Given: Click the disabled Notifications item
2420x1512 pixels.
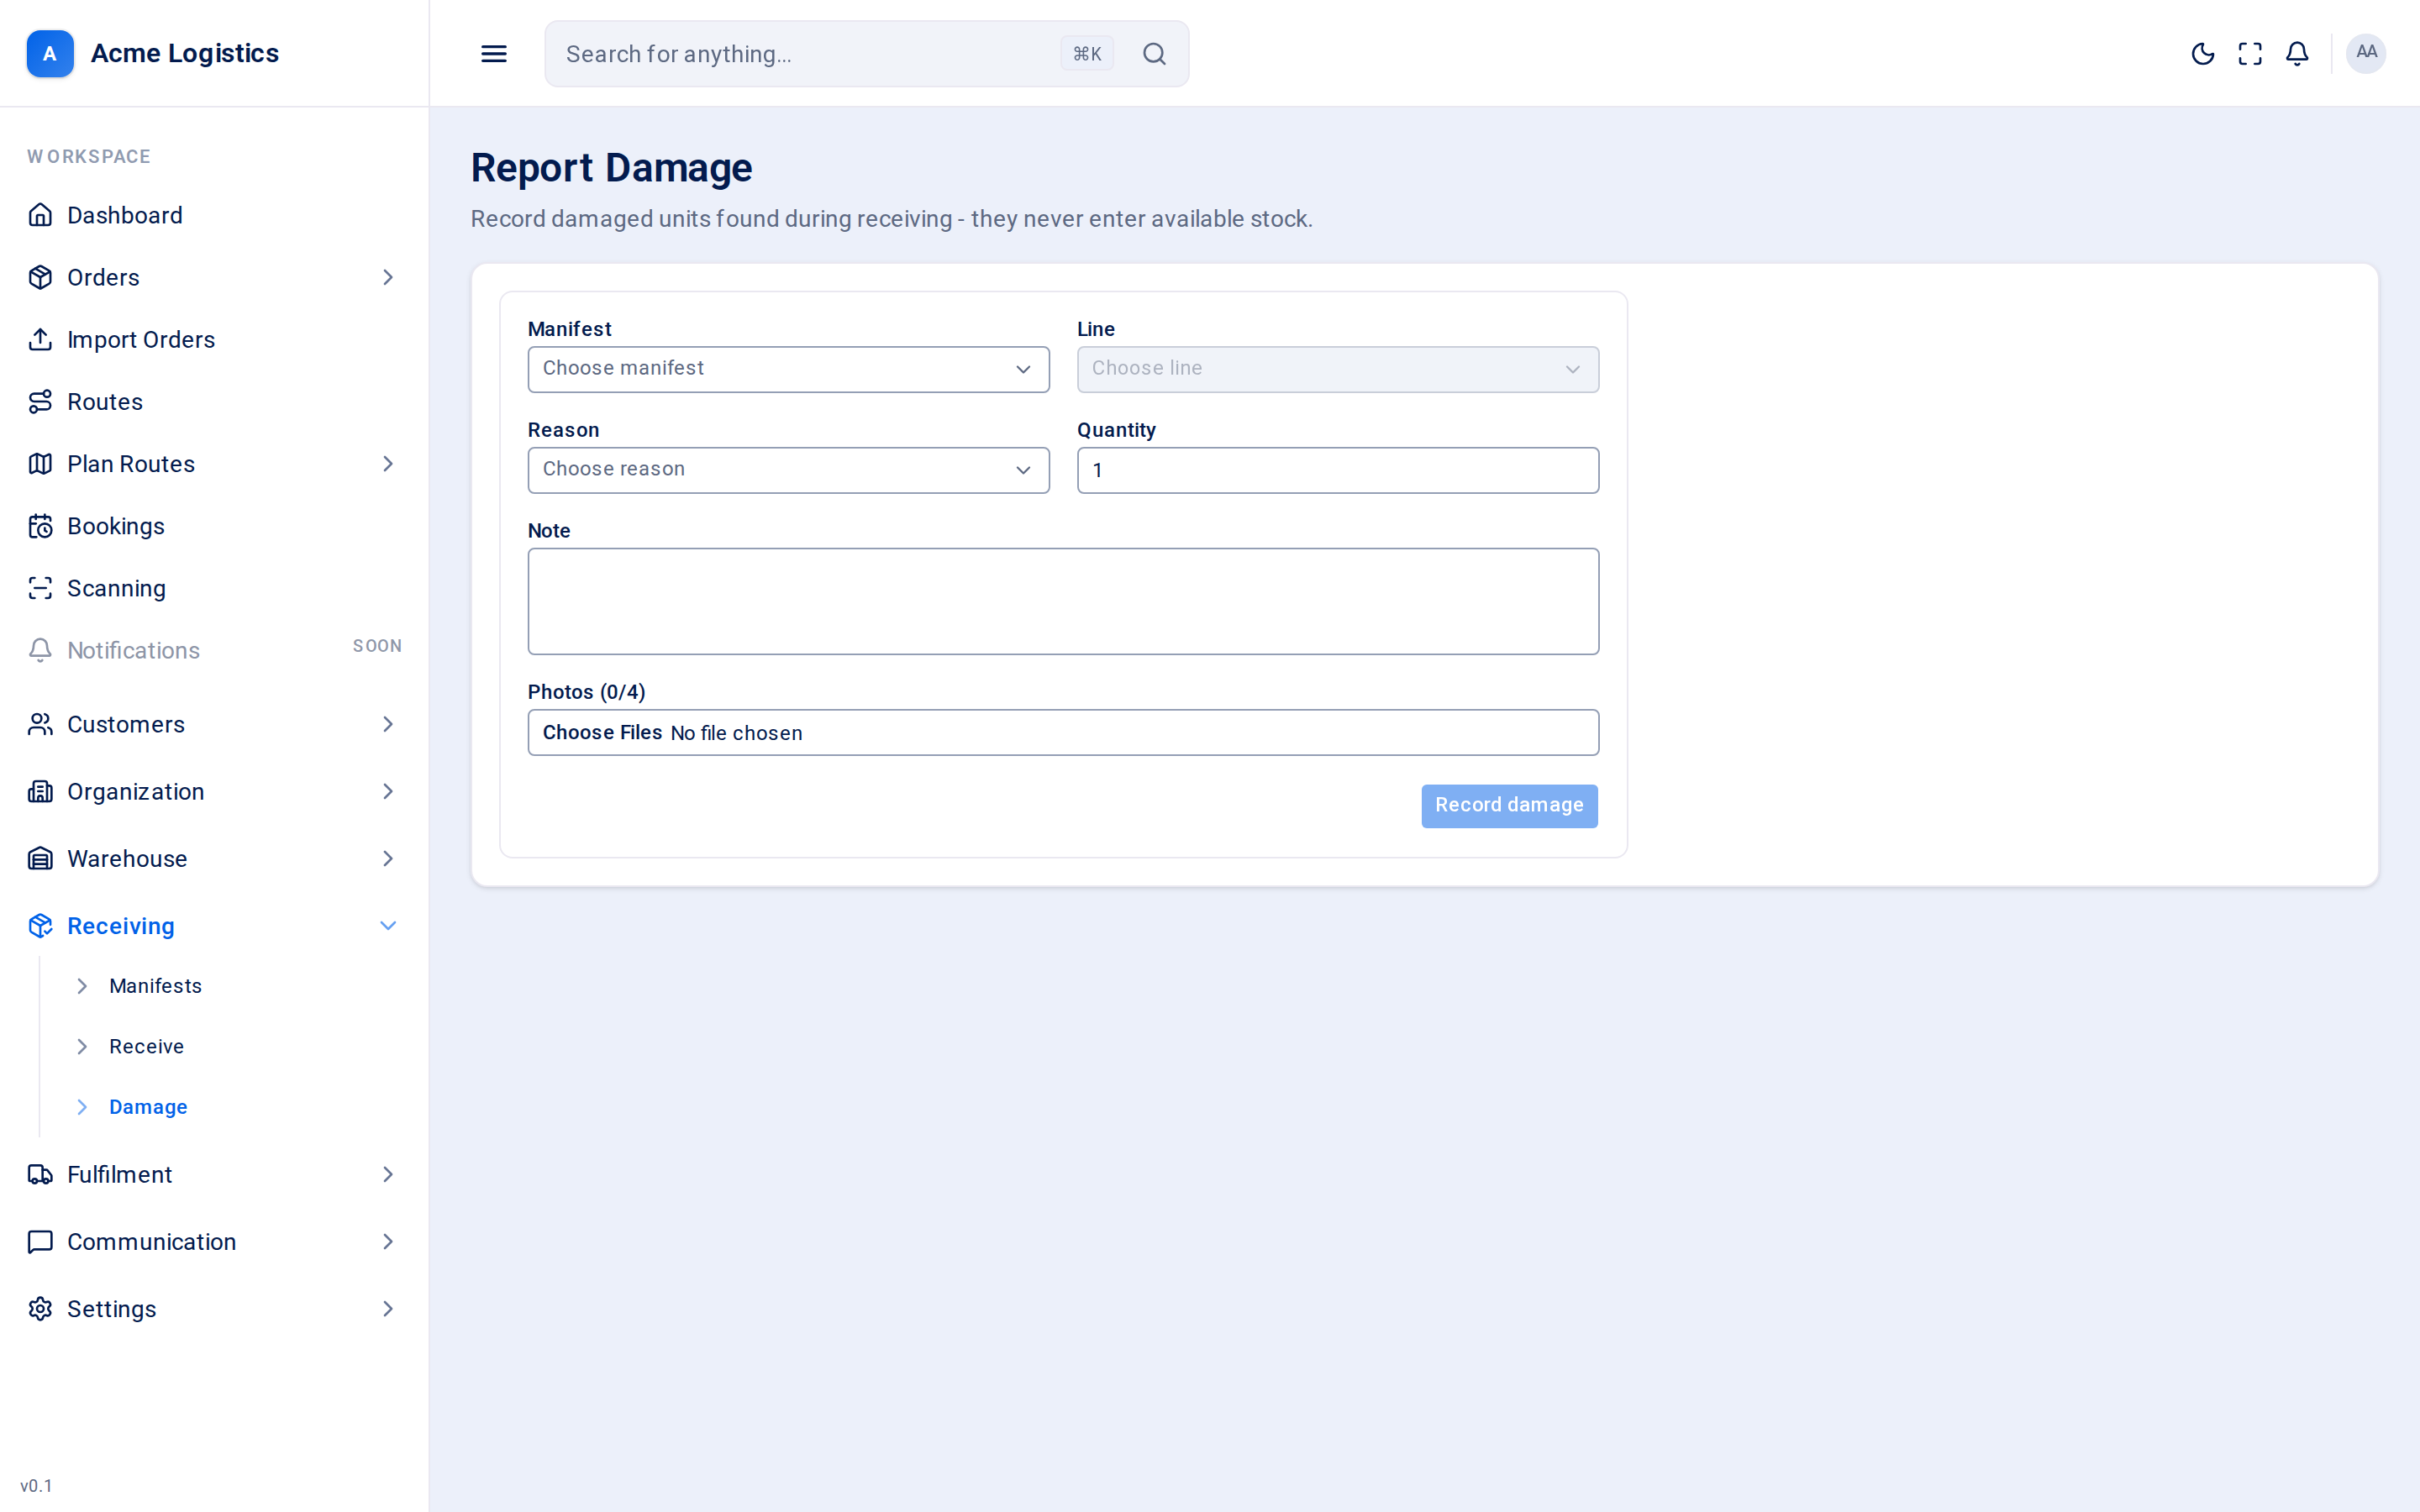Looking at the screenshot, I should click(214, 650).
